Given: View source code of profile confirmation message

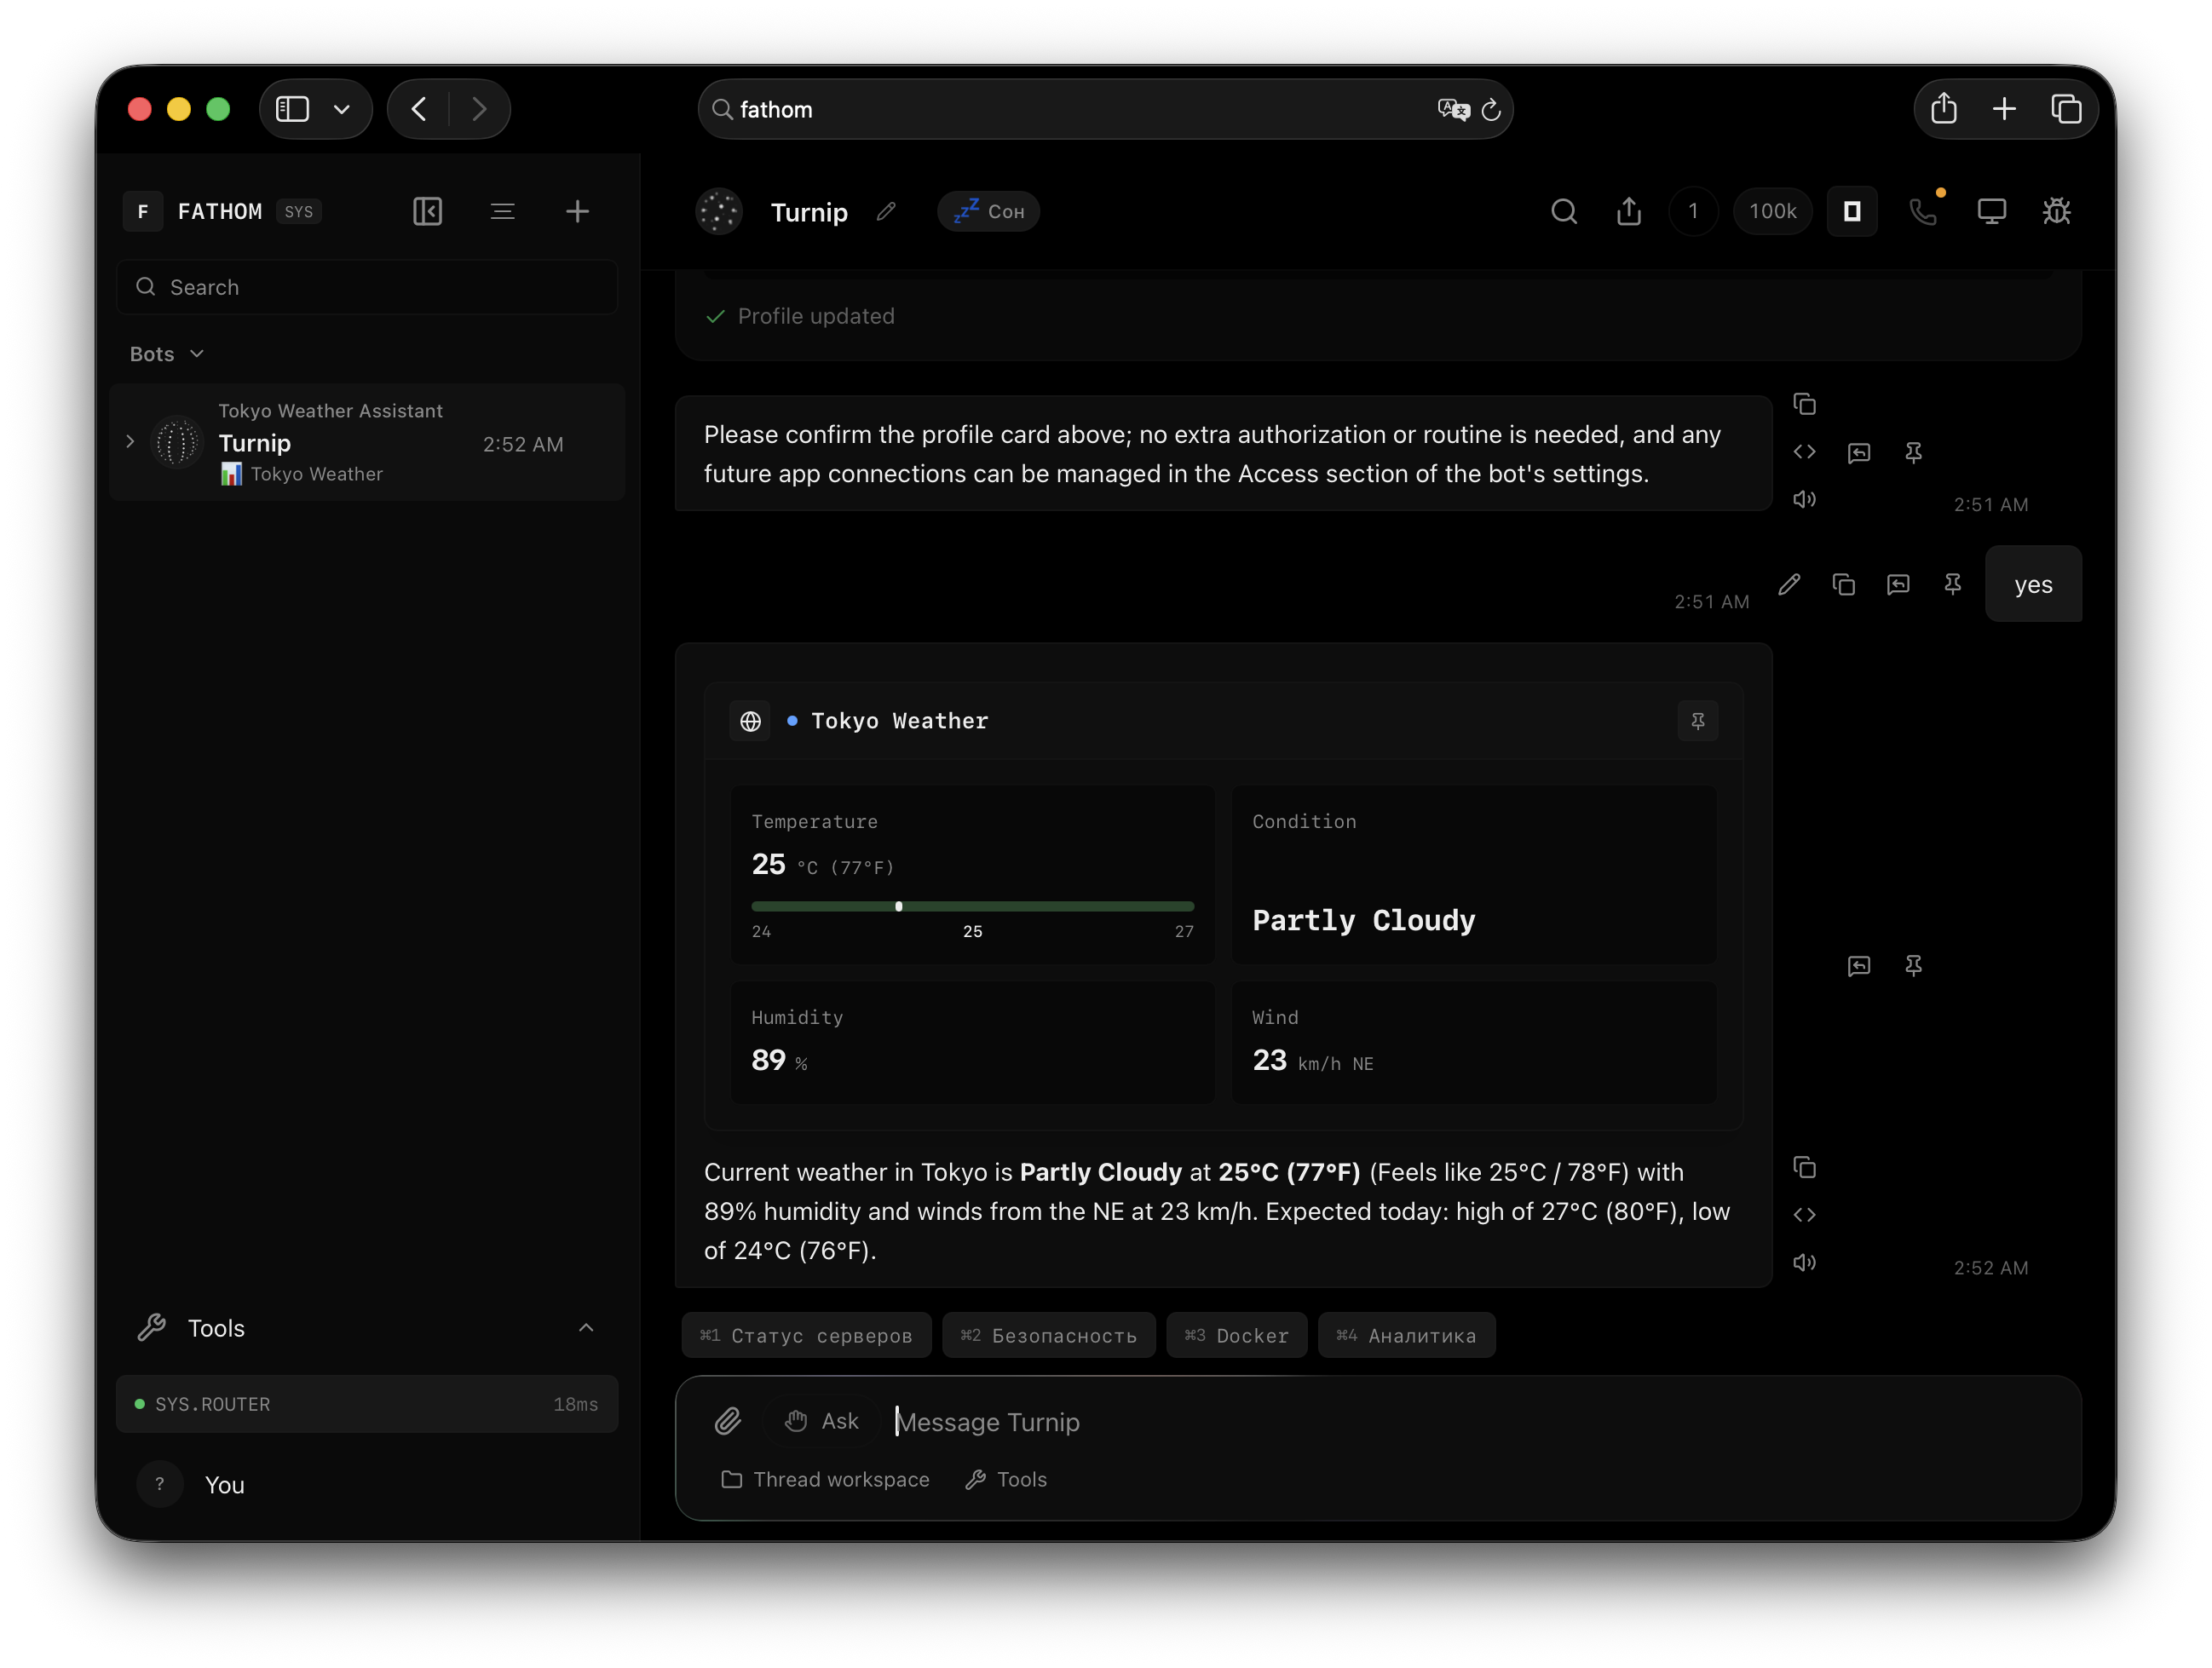Looking at the screenshot, I should pyautogui.click(x=1805, y=452).
